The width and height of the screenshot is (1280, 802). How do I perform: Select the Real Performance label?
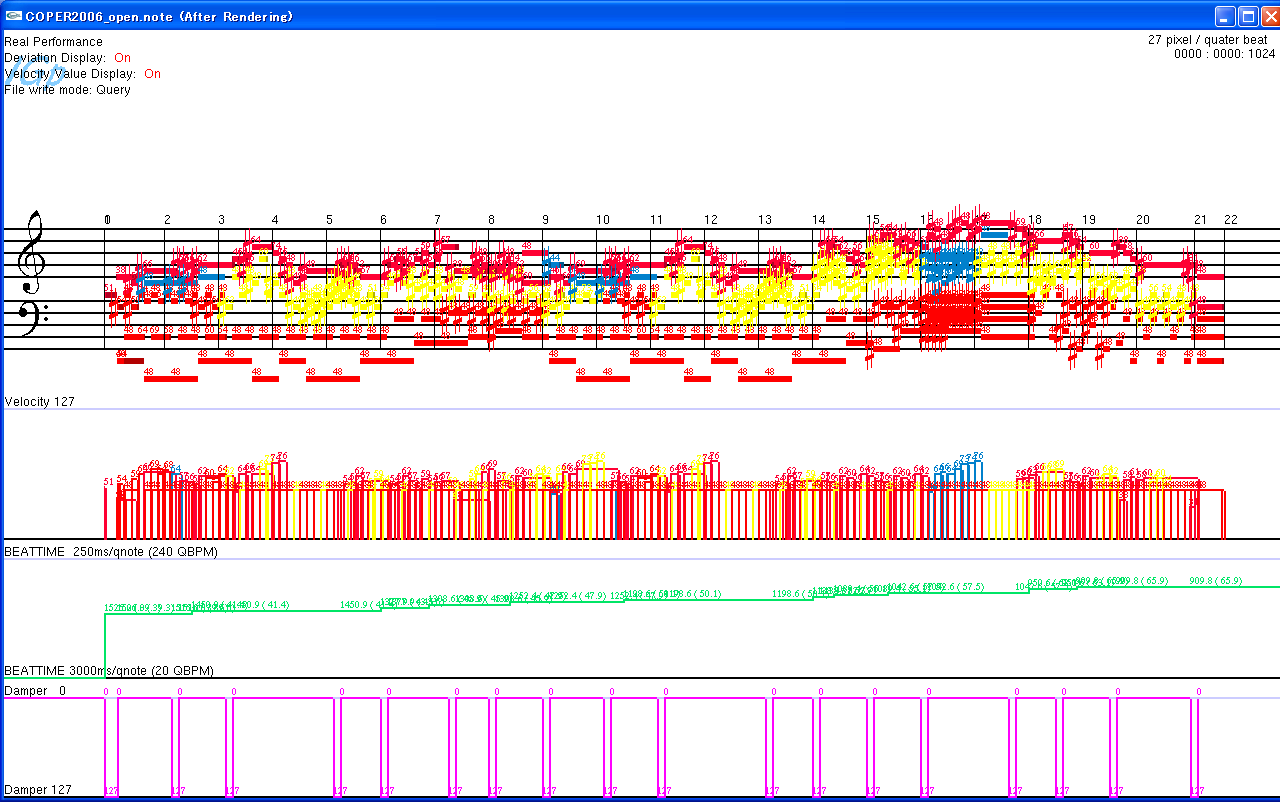click(53, 42)
